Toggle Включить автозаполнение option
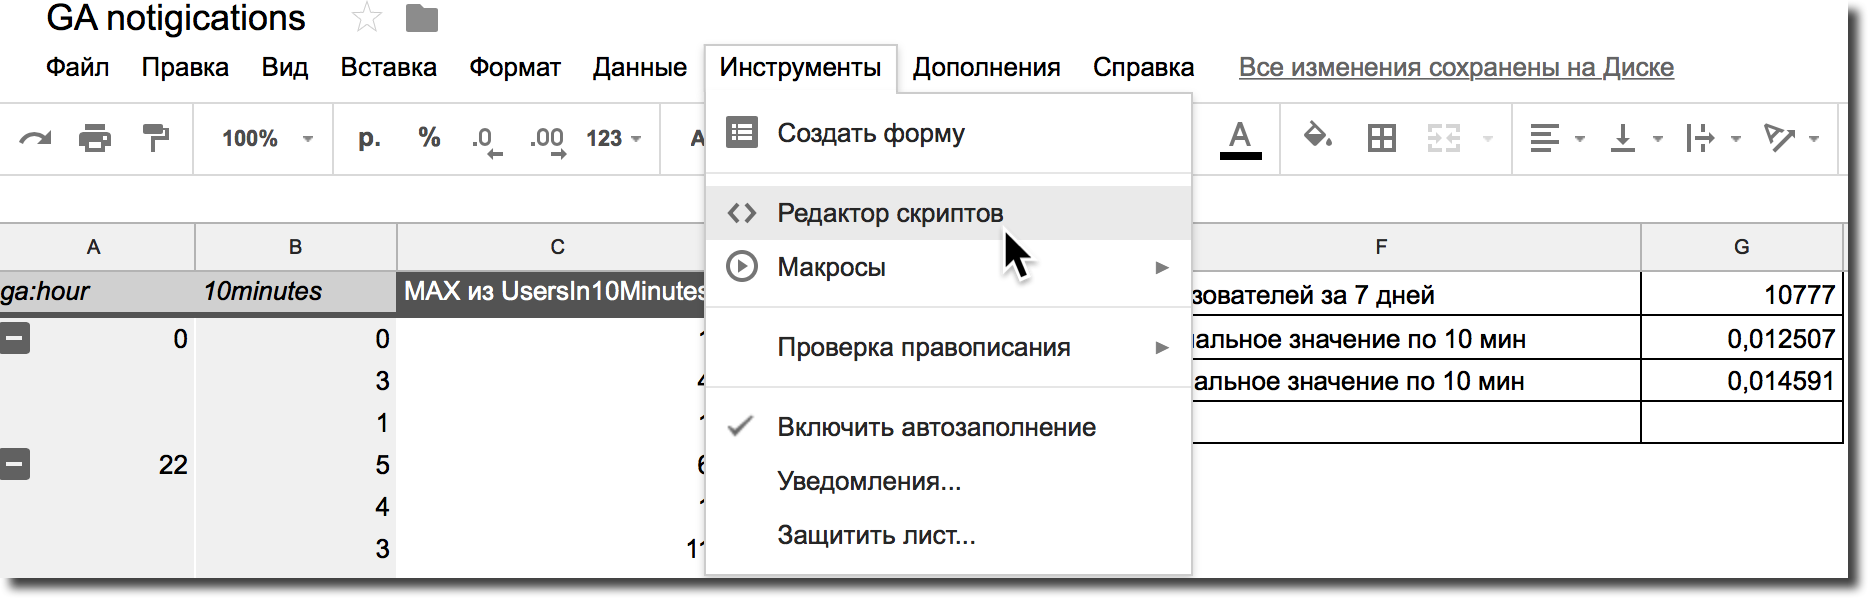This screenshot has height=598, width=1868. (x=948, y=427)
